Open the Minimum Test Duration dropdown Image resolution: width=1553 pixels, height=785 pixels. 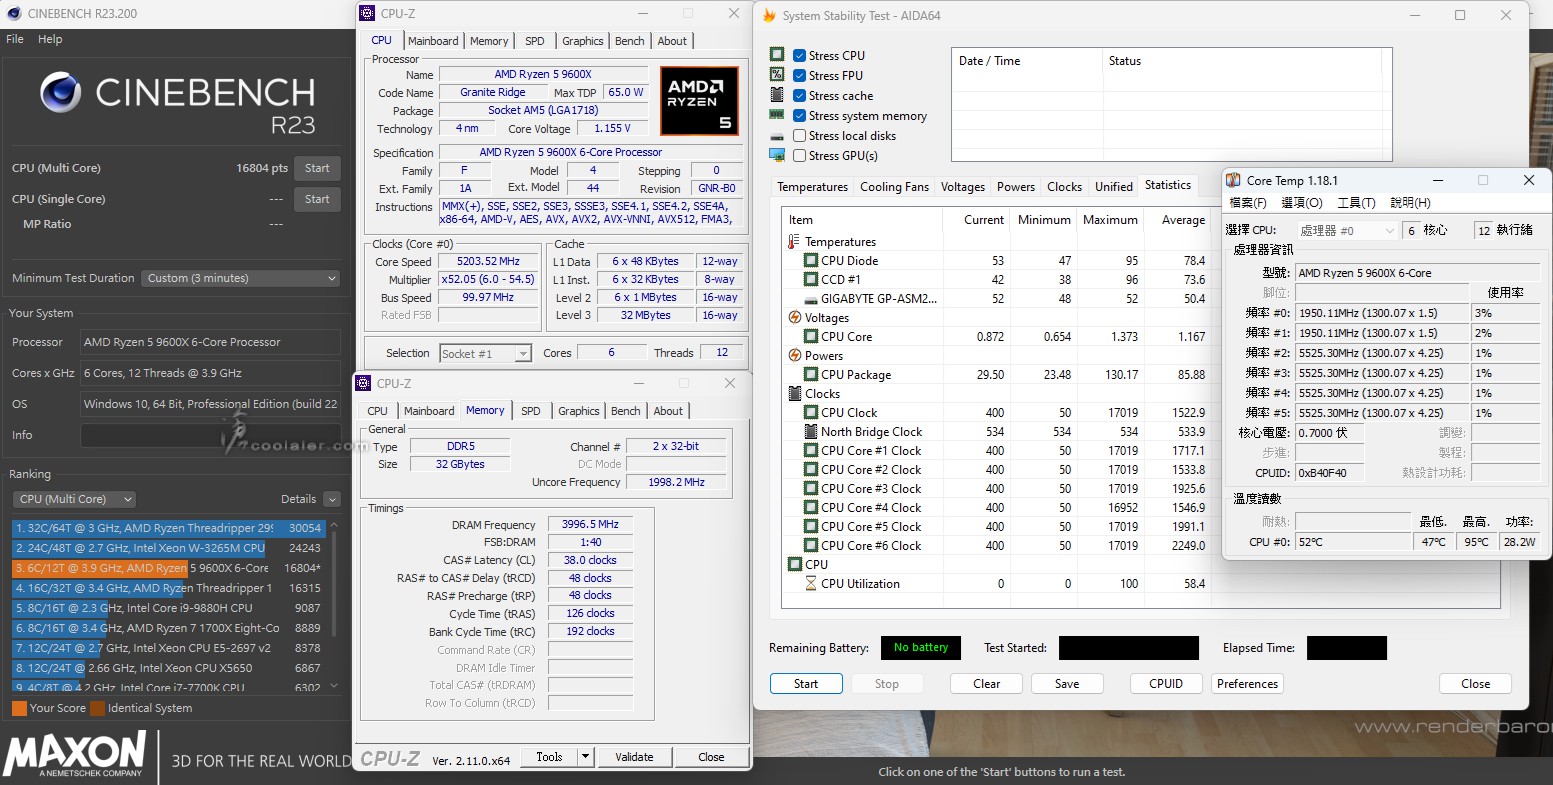pos(240,278)
